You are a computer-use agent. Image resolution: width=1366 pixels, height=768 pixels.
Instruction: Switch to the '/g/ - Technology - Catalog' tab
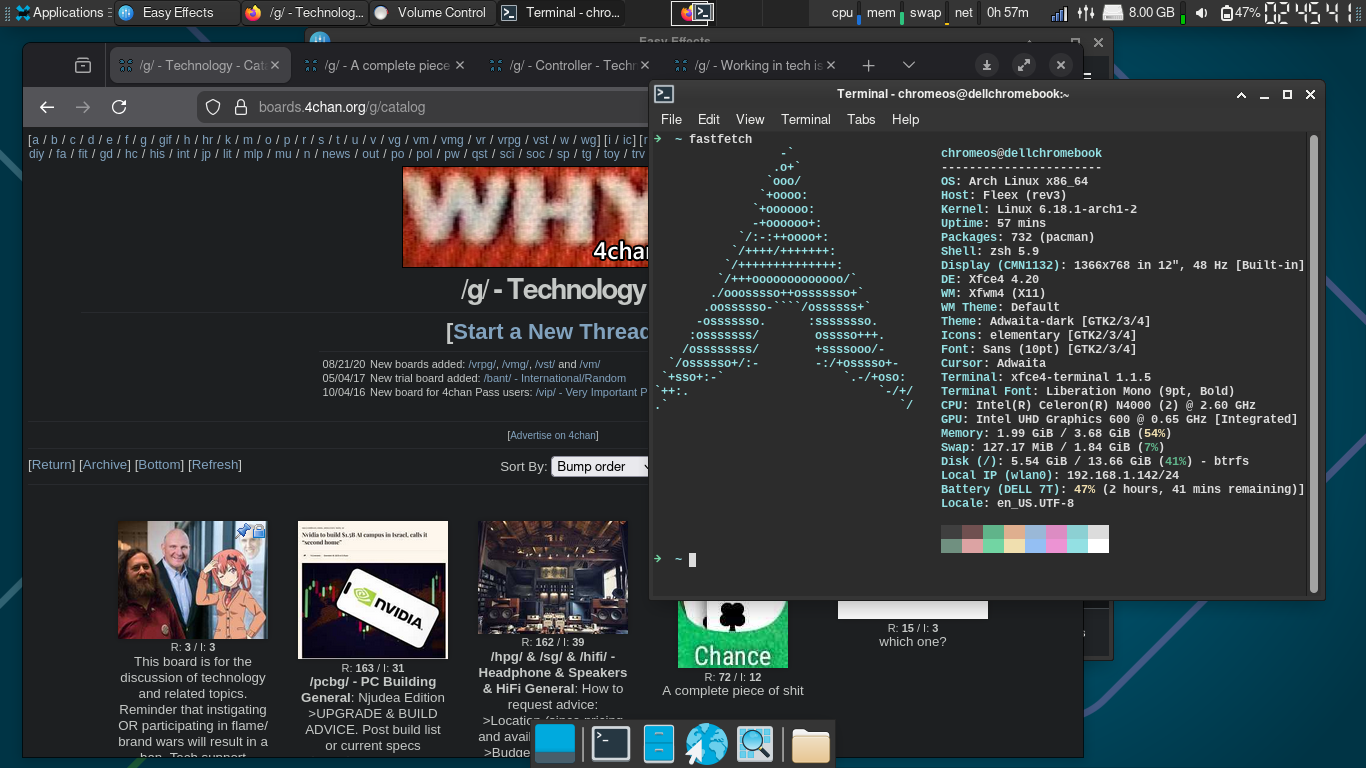pyautogui.click(x=199, y=65)
